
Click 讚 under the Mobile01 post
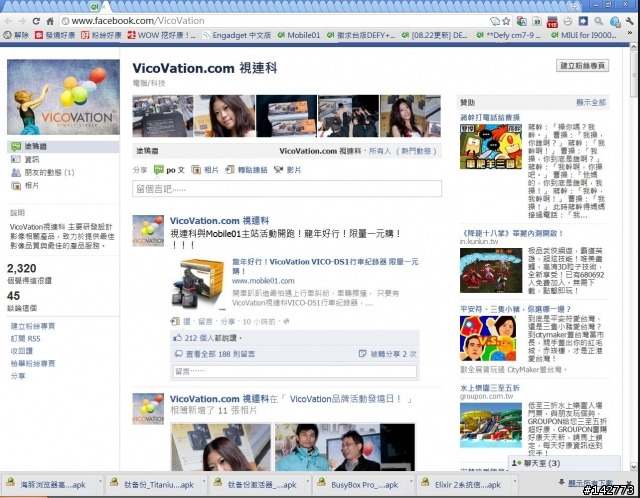(187, 322)
